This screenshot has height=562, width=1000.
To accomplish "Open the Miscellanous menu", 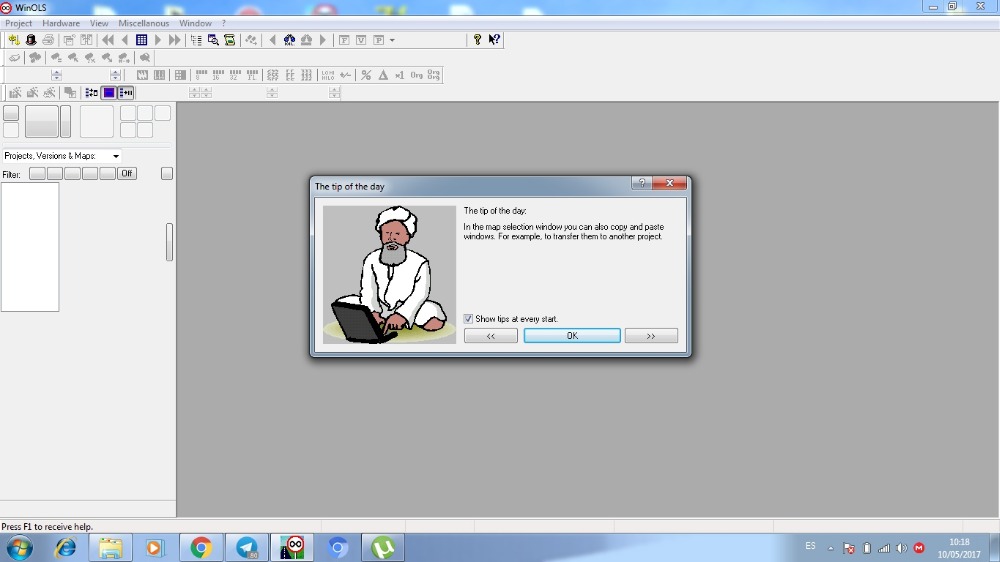I will 144,23.
